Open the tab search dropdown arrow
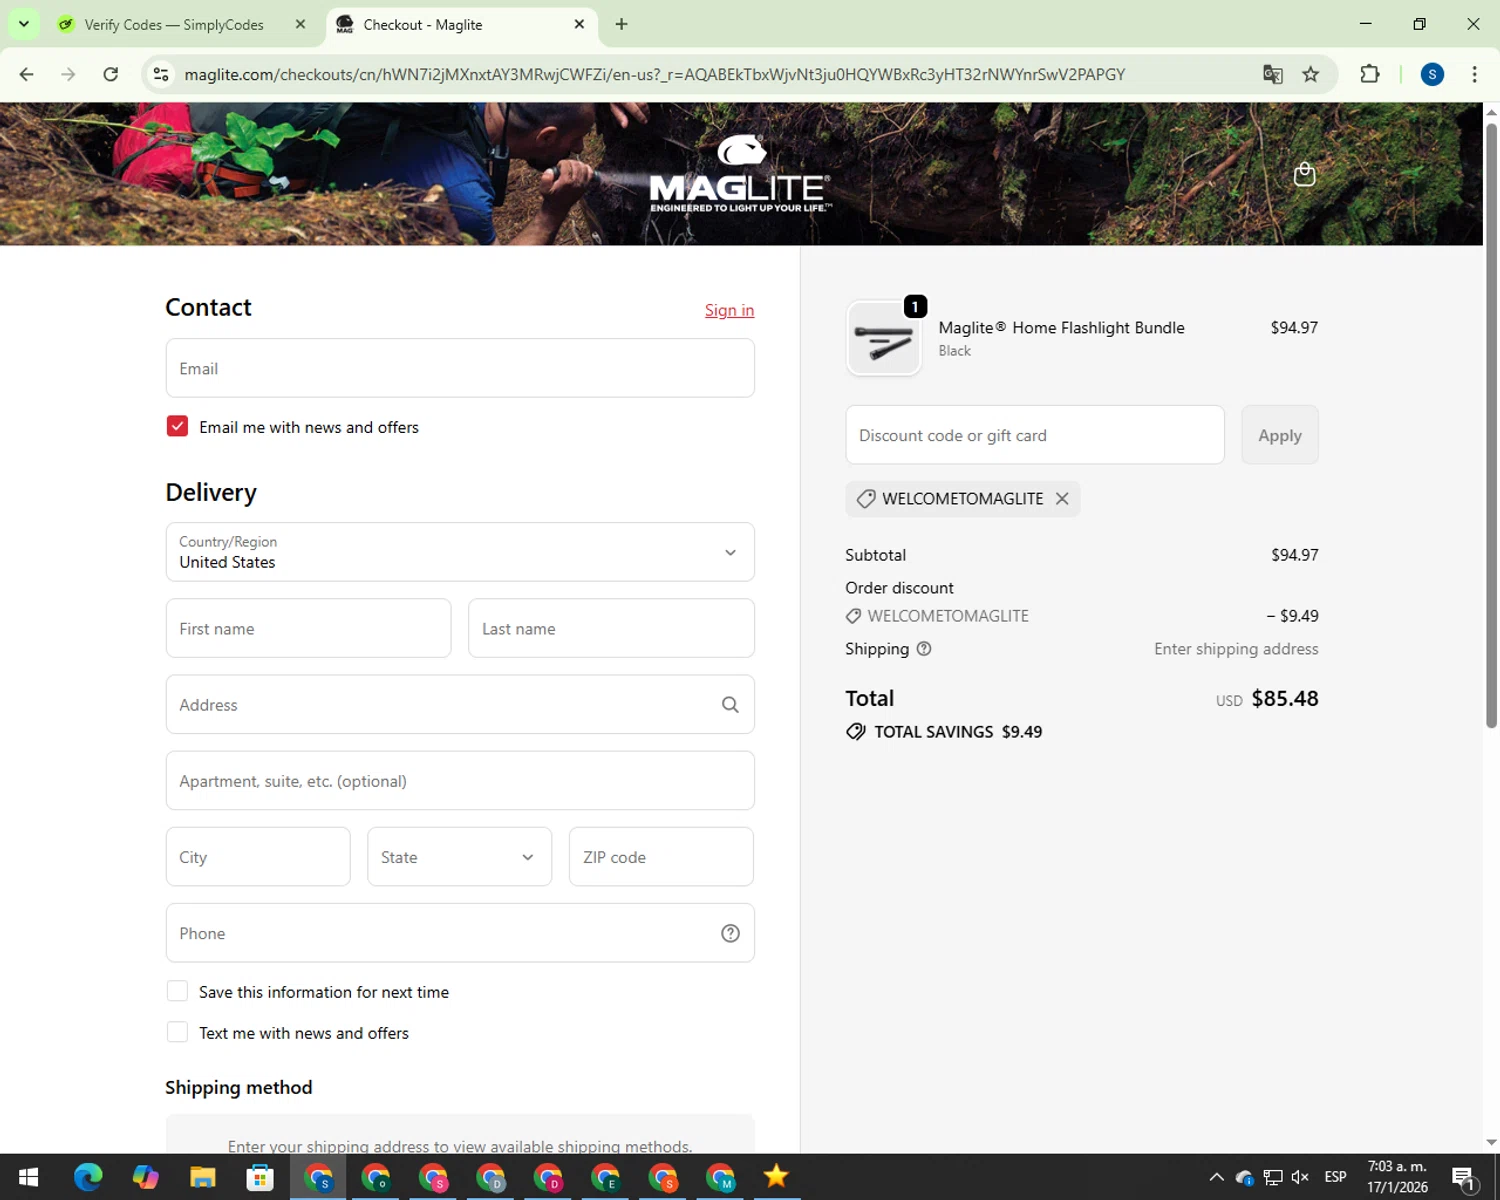 pos(23,24)
